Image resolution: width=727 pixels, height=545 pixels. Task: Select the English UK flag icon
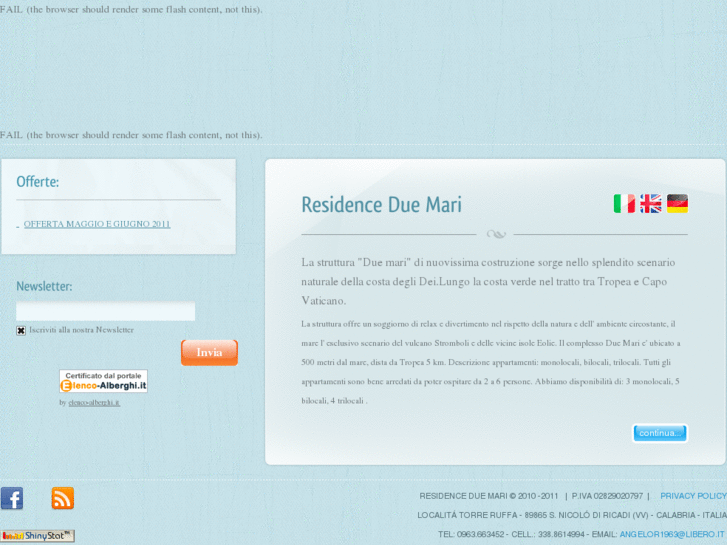[650, 204]
